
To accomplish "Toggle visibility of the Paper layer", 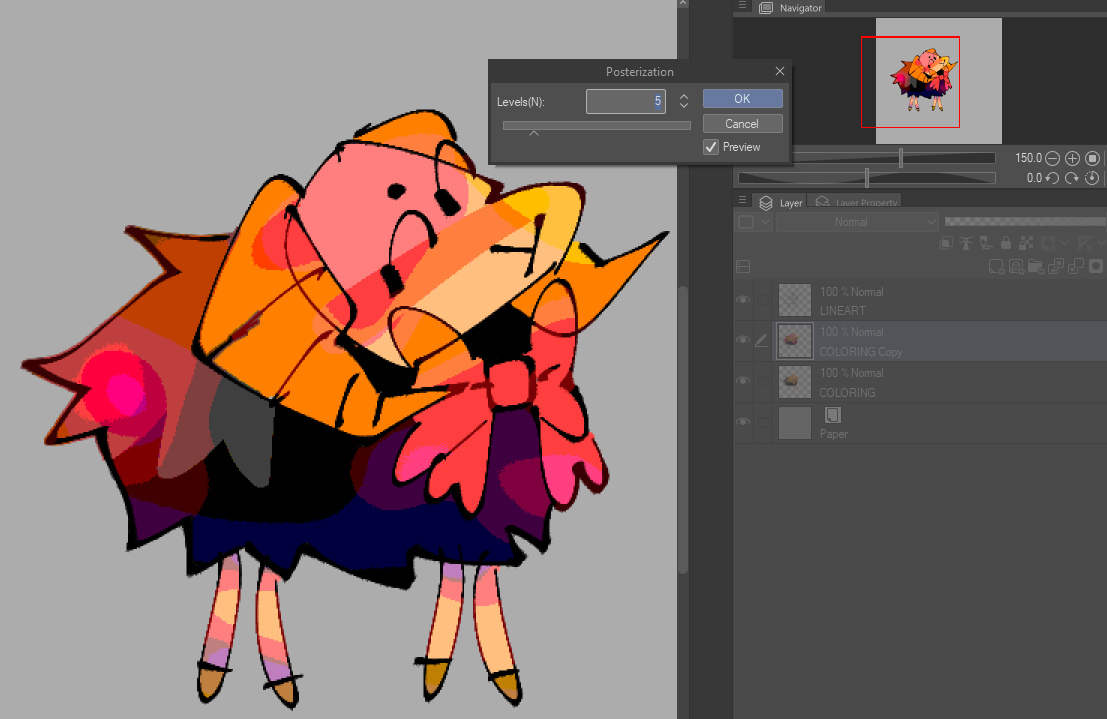I will [743, 422].
